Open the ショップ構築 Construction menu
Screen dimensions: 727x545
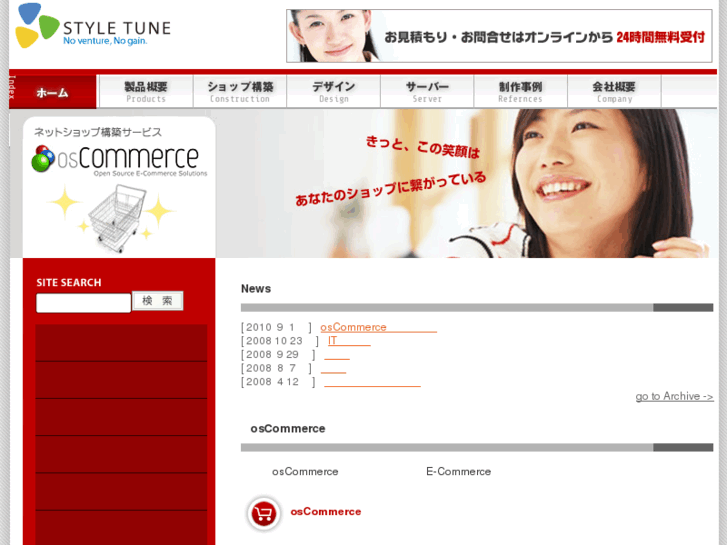point(240,92)
